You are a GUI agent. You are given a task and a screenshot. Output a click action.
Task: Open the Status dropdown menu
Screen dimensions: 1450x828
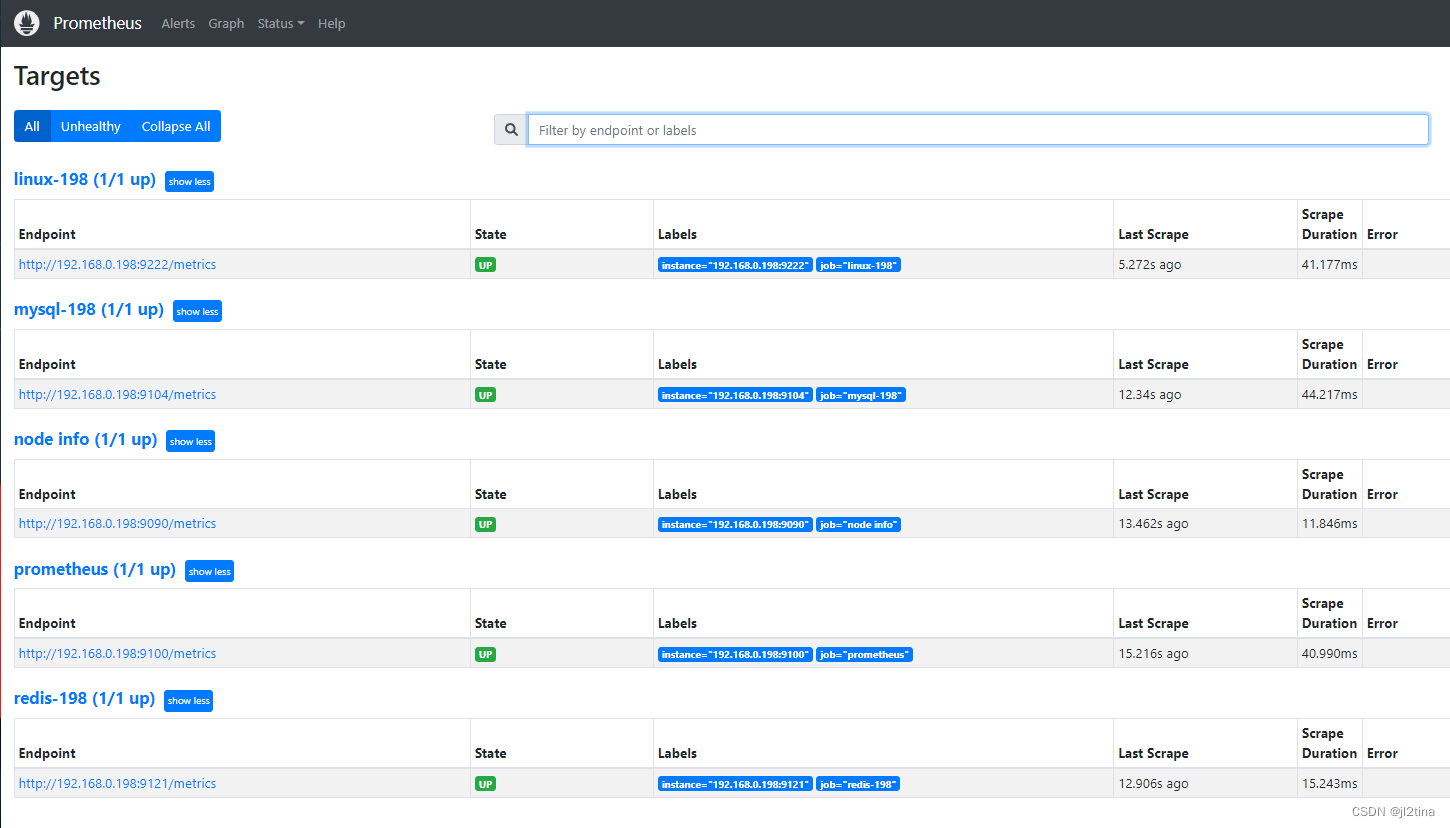(280, 23)
